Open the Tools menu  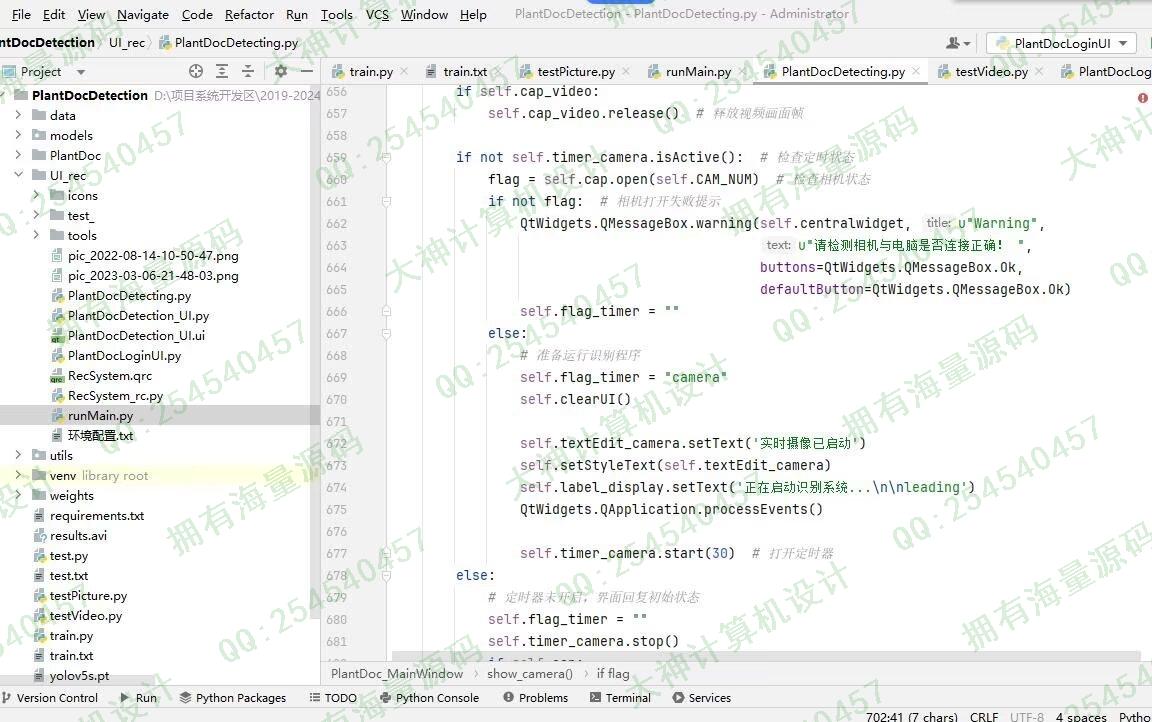(x=336, y=14)
